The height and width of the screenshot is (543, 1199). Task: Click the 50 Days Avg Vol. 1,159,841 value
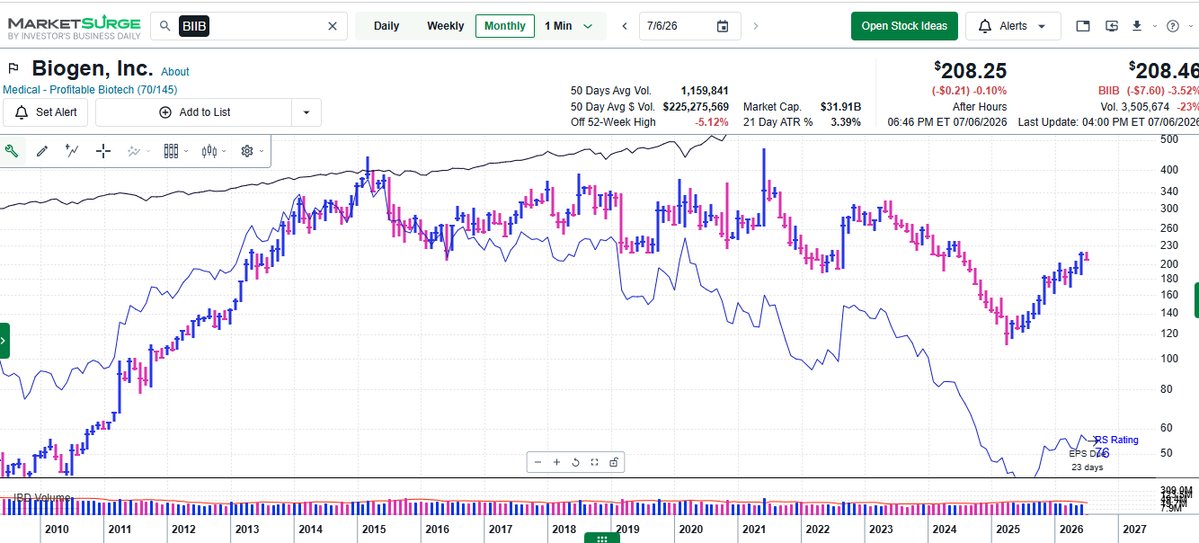coord(704,91)
